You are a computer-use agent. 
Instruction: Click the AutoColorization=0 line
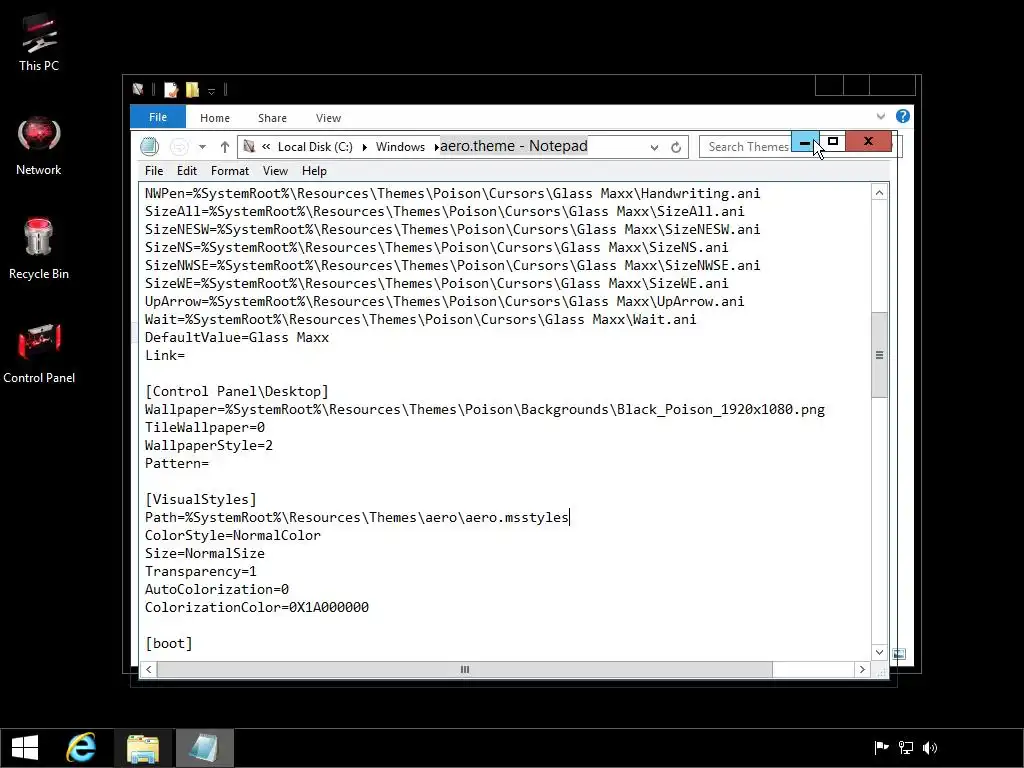[216, 590]
